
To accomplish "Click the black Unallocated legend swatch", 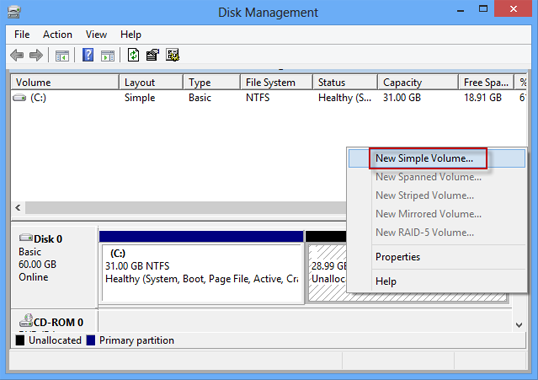I will click(20, 340).
